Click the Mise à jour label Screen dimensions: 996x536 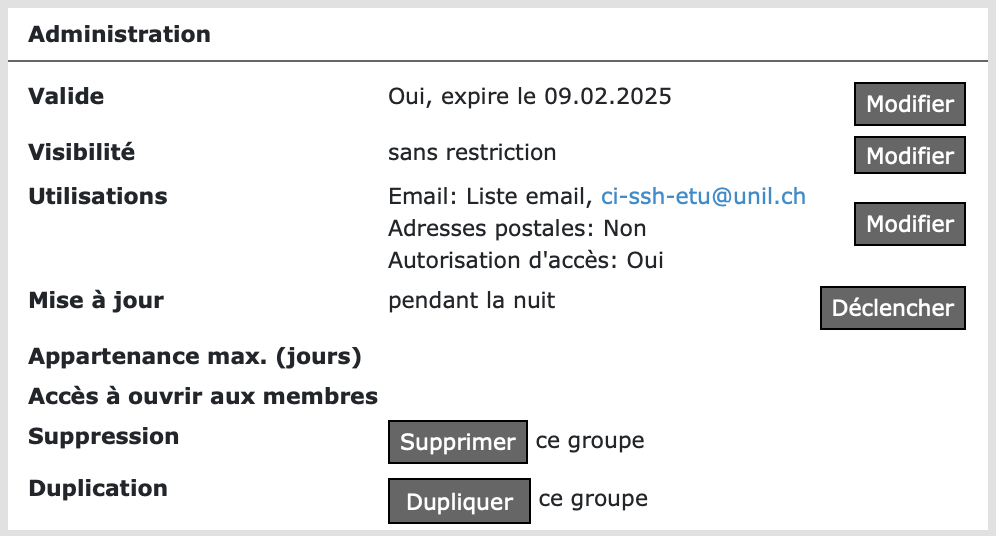pyautogui.click(x=96, y=300)
